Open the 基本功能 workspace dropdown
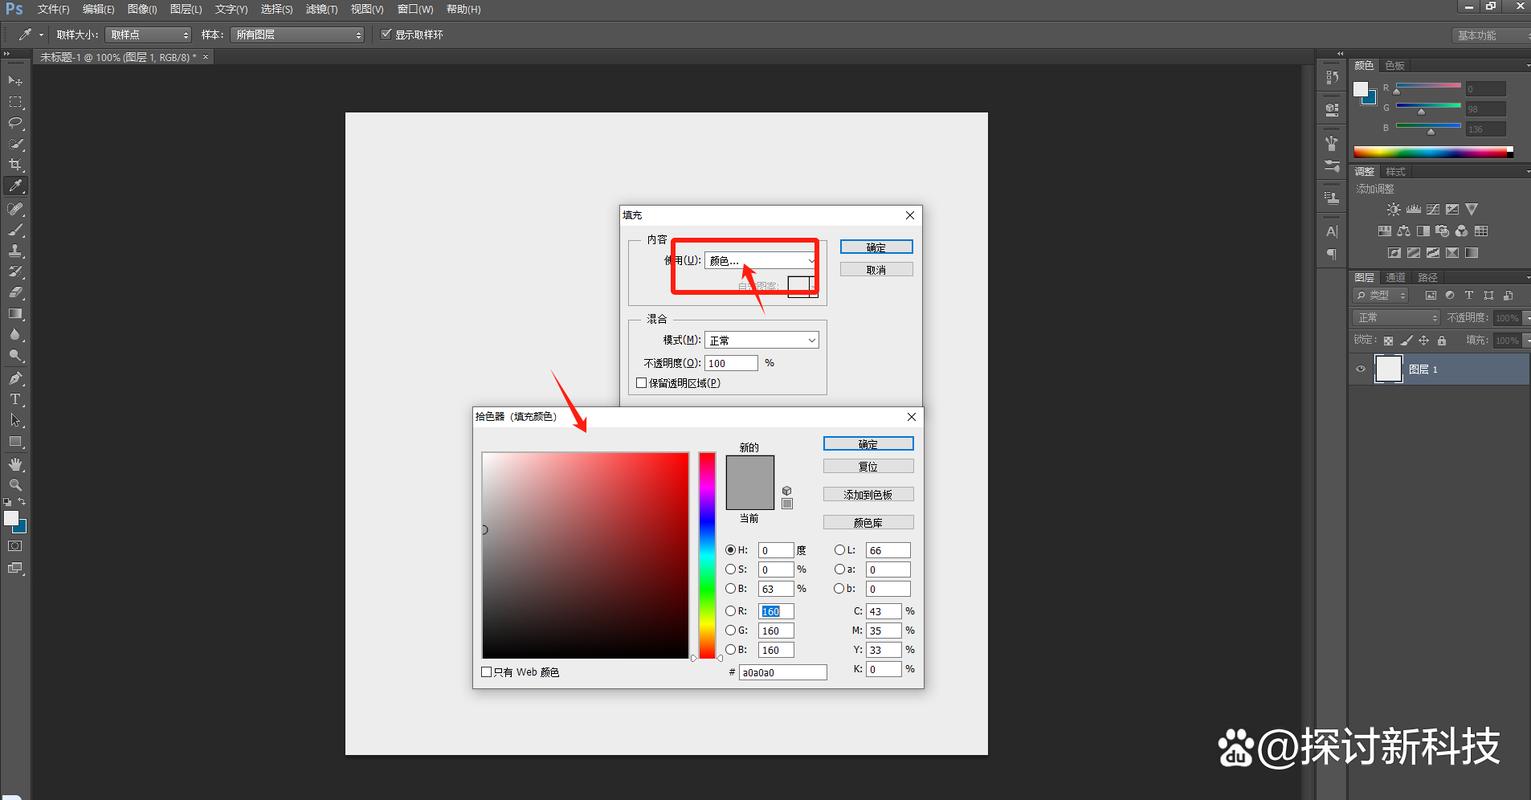The width and height of the screenshot is (1531, 800). (x=1489, y=35)
